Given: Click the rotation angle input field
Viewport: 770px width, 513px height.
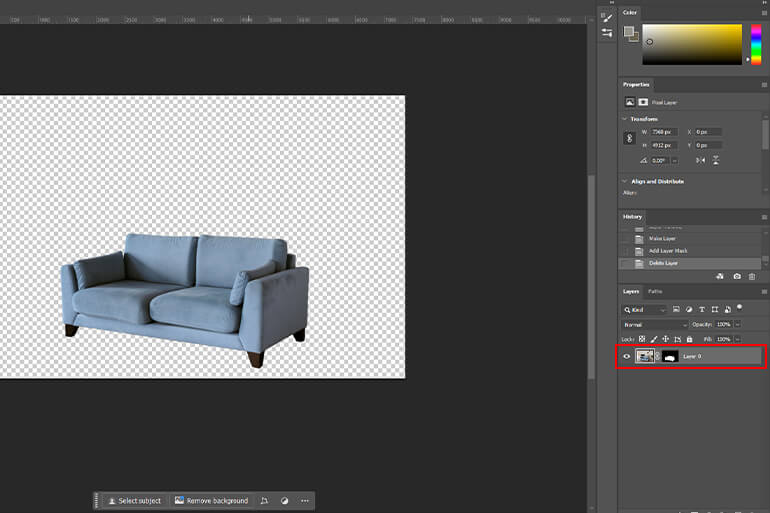Looking at the screenshot, I should coord(660,161).
